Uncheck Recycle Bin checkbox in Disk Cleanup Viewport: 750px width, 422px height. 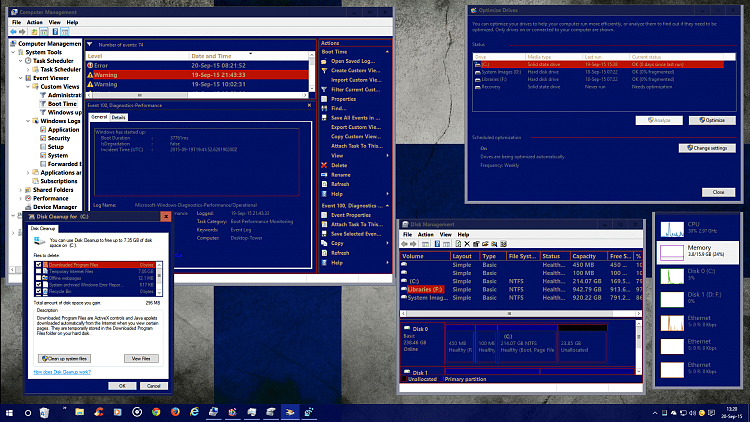coord(39,291)
